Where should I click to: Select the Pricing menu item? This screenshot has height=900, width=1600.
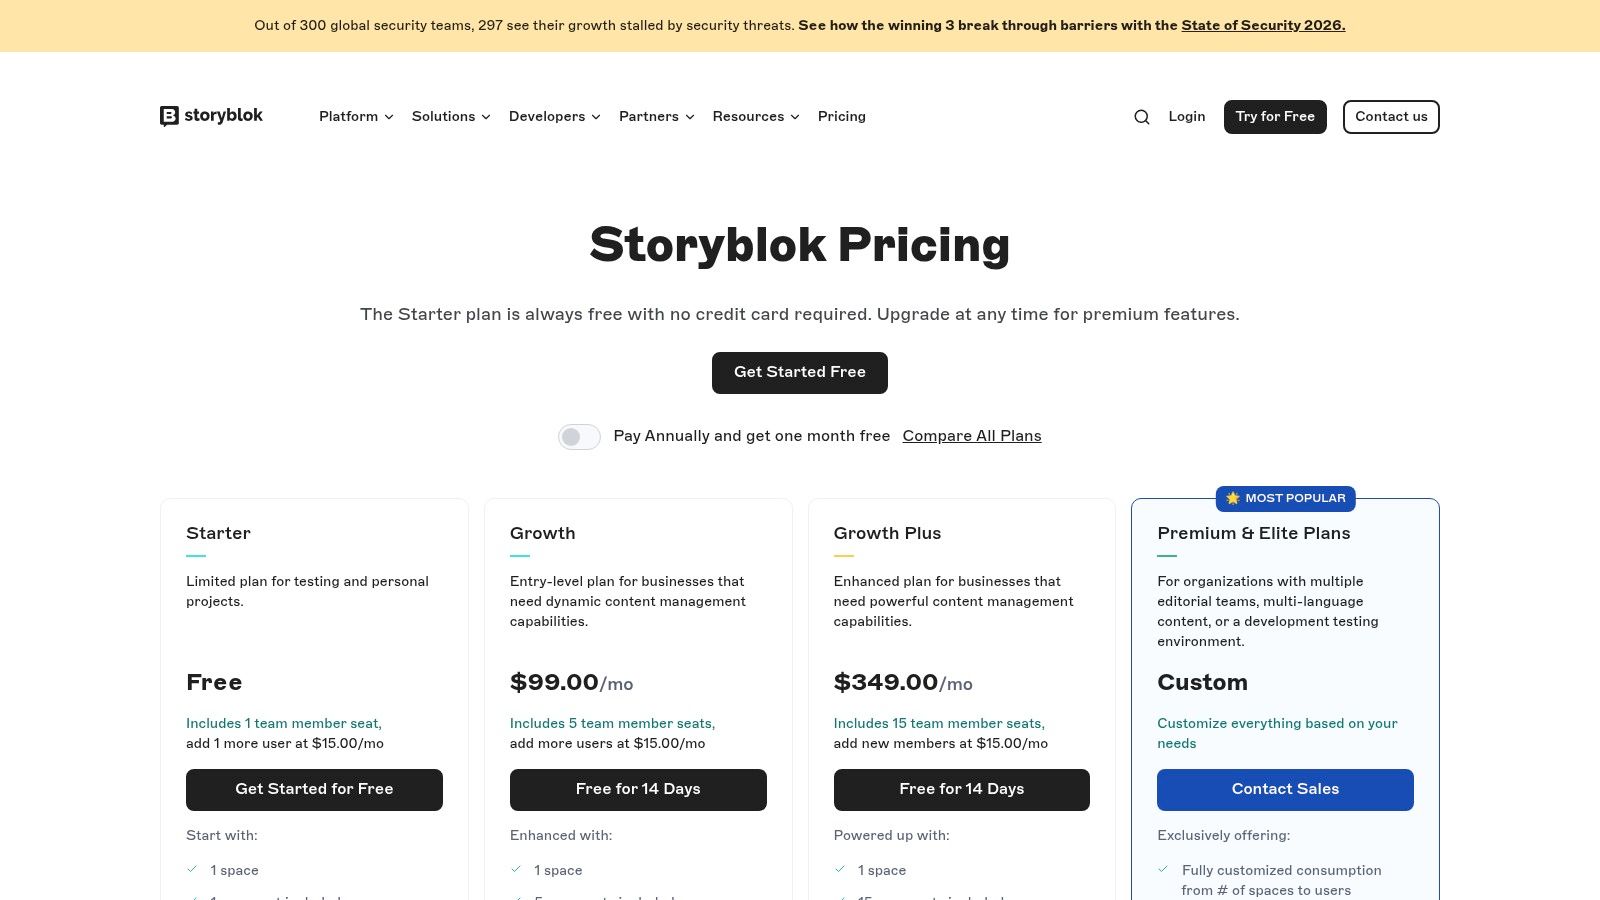(841, 117)
